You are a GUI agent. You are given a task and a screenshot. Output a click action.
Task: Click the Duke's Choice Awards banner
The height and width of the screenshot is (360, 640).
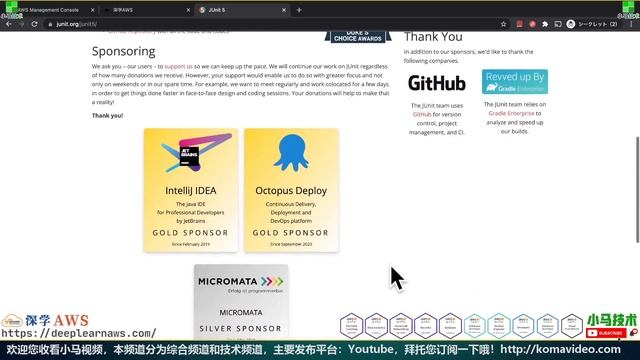358,37
